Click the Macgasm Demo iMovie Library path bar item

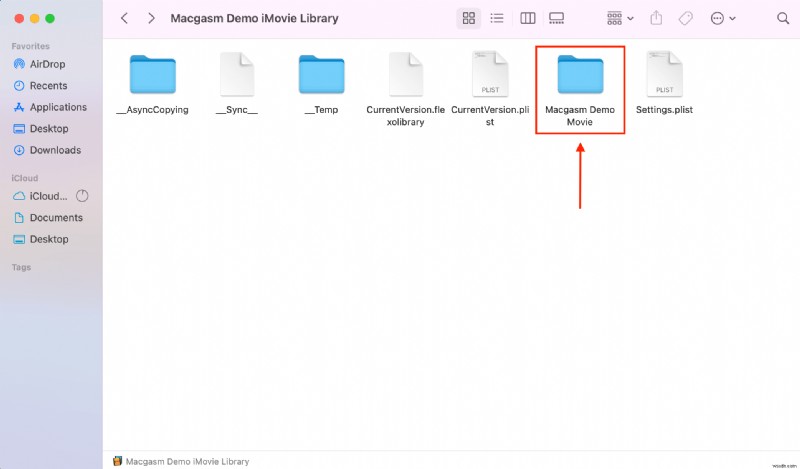click(181, 461)
